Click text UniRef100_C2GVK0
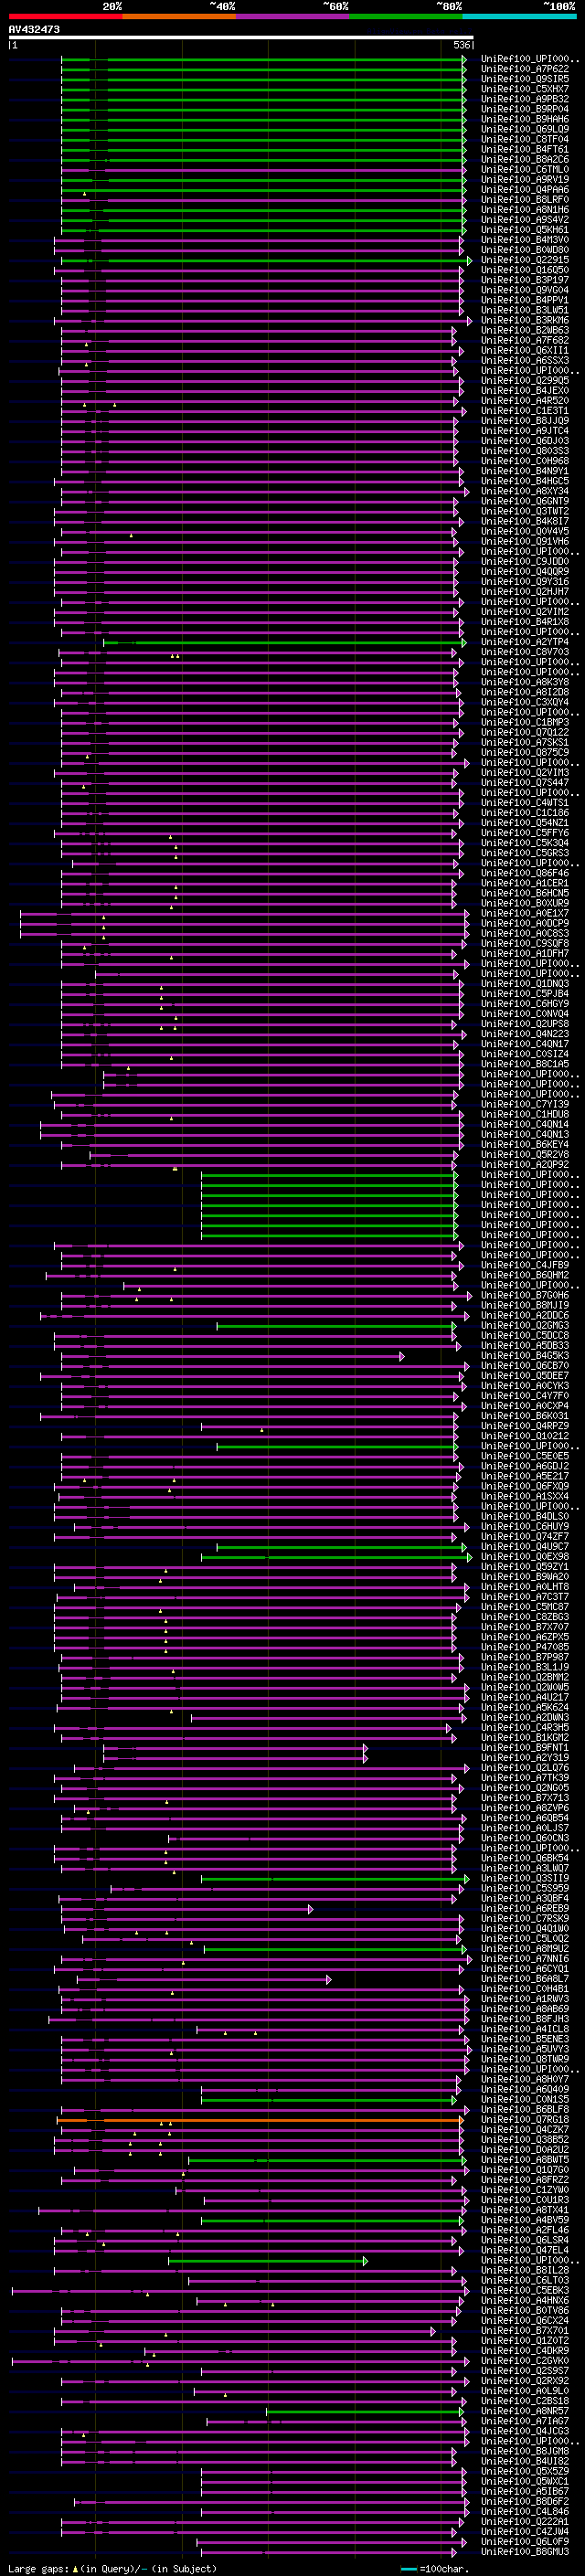This screenshot has width=585, height=2576. coord(525,2360)
